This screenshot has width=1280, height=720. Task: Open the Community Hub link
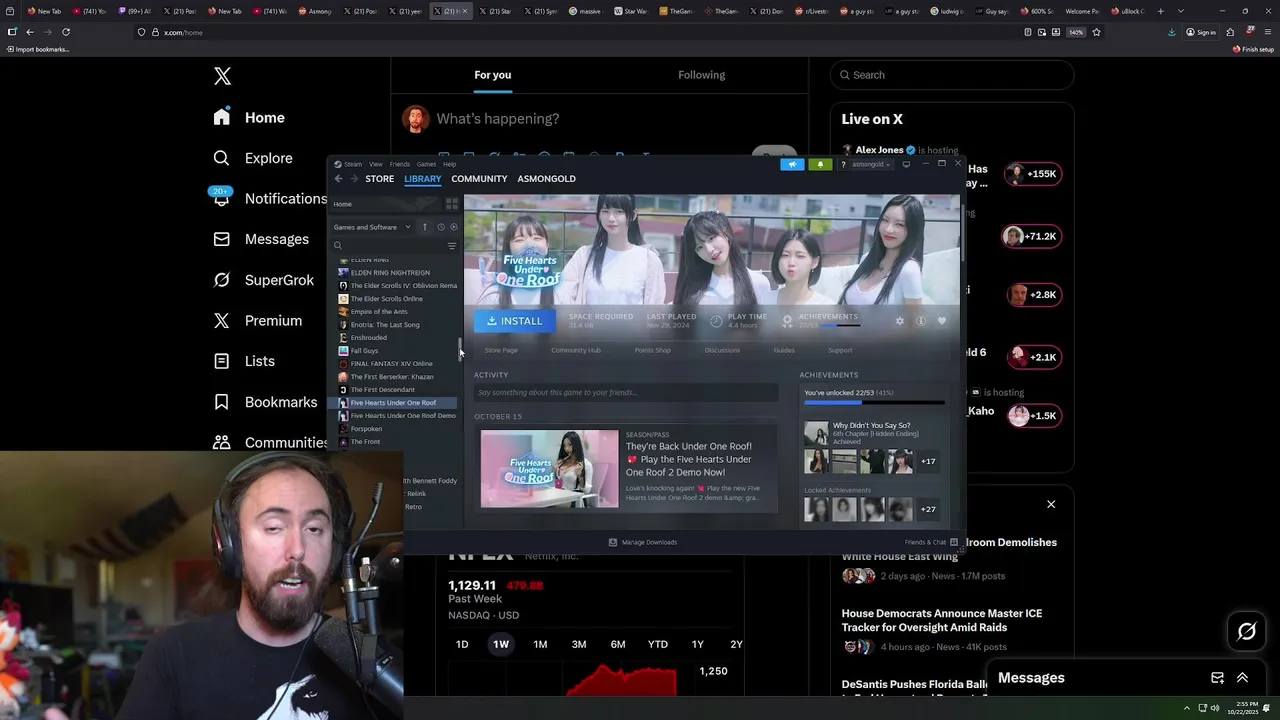click(x=575, y=350)
